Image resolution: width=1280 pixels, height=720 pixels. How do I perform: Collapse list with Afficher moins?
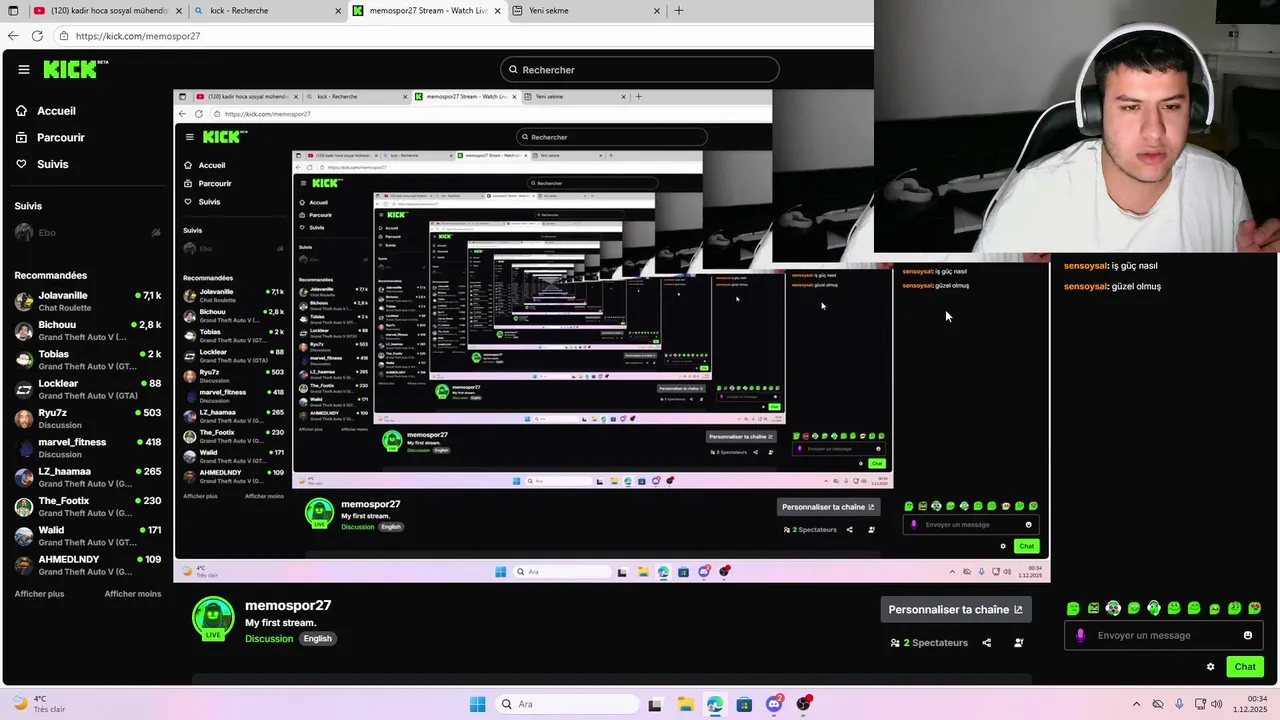click(x=133, y=594)
